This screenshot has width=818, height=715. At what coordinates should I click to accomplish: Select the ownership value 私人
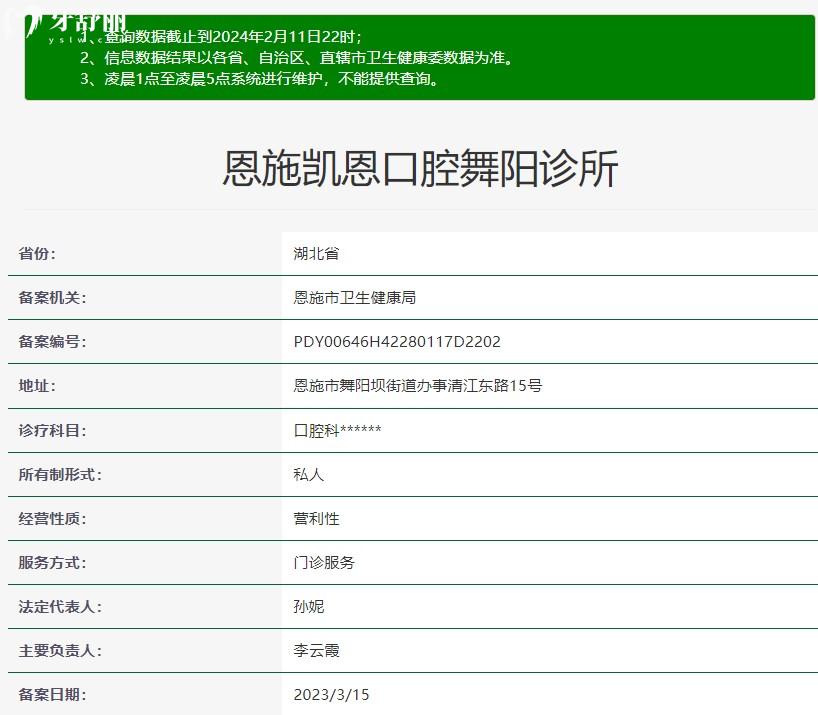(309, 475)
